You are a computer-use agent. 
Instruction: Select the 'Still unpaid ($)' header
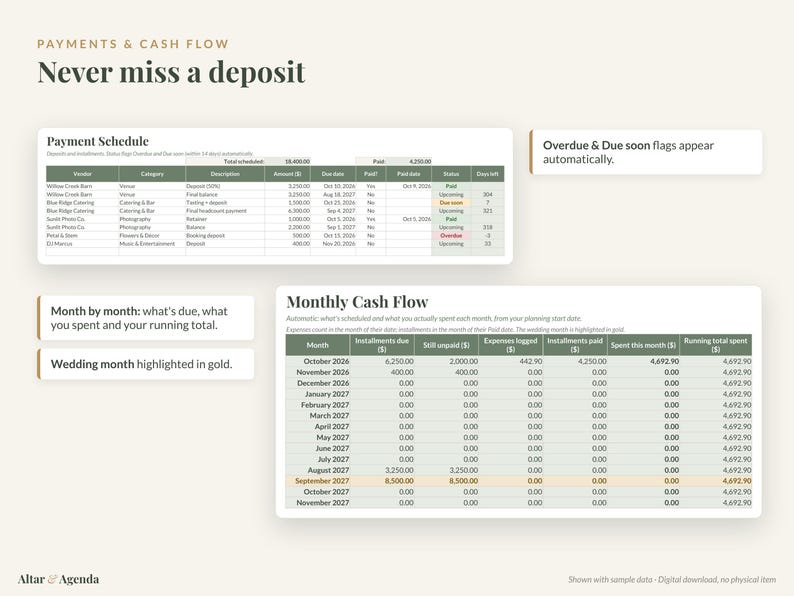(446, 345)
